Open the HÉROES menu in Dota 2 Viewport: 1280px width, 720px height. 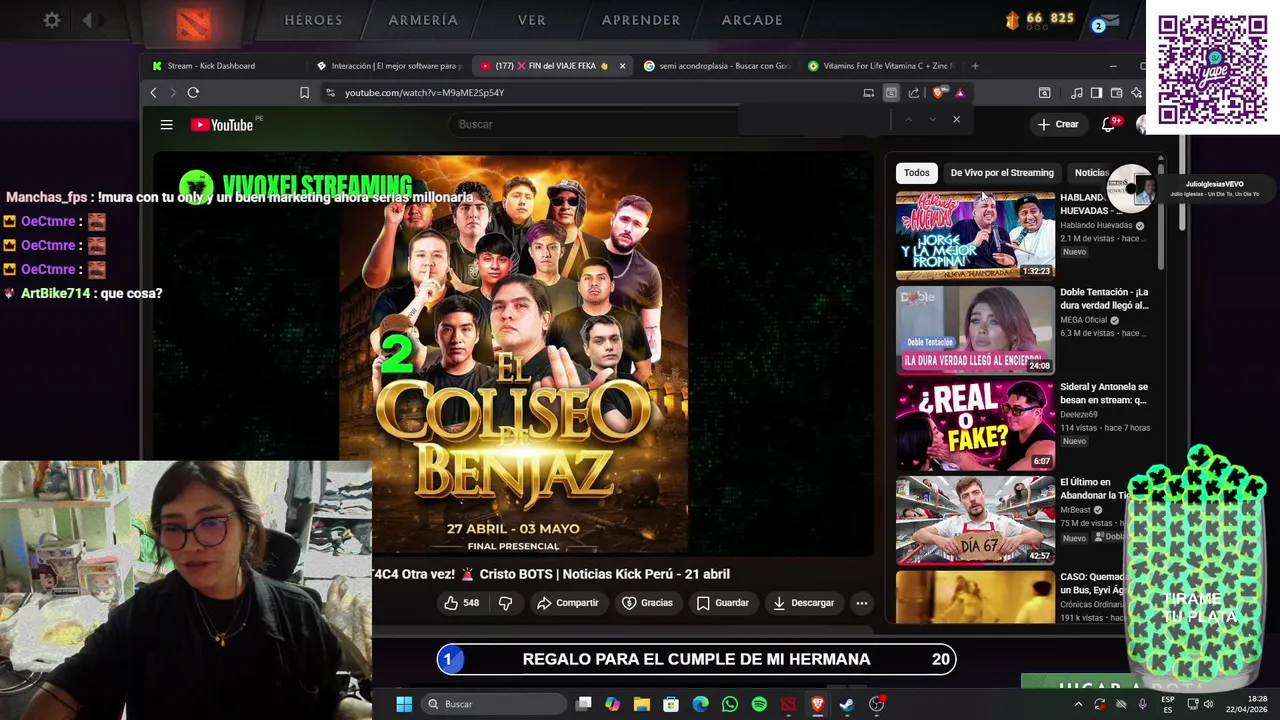(x=313, y=20)
